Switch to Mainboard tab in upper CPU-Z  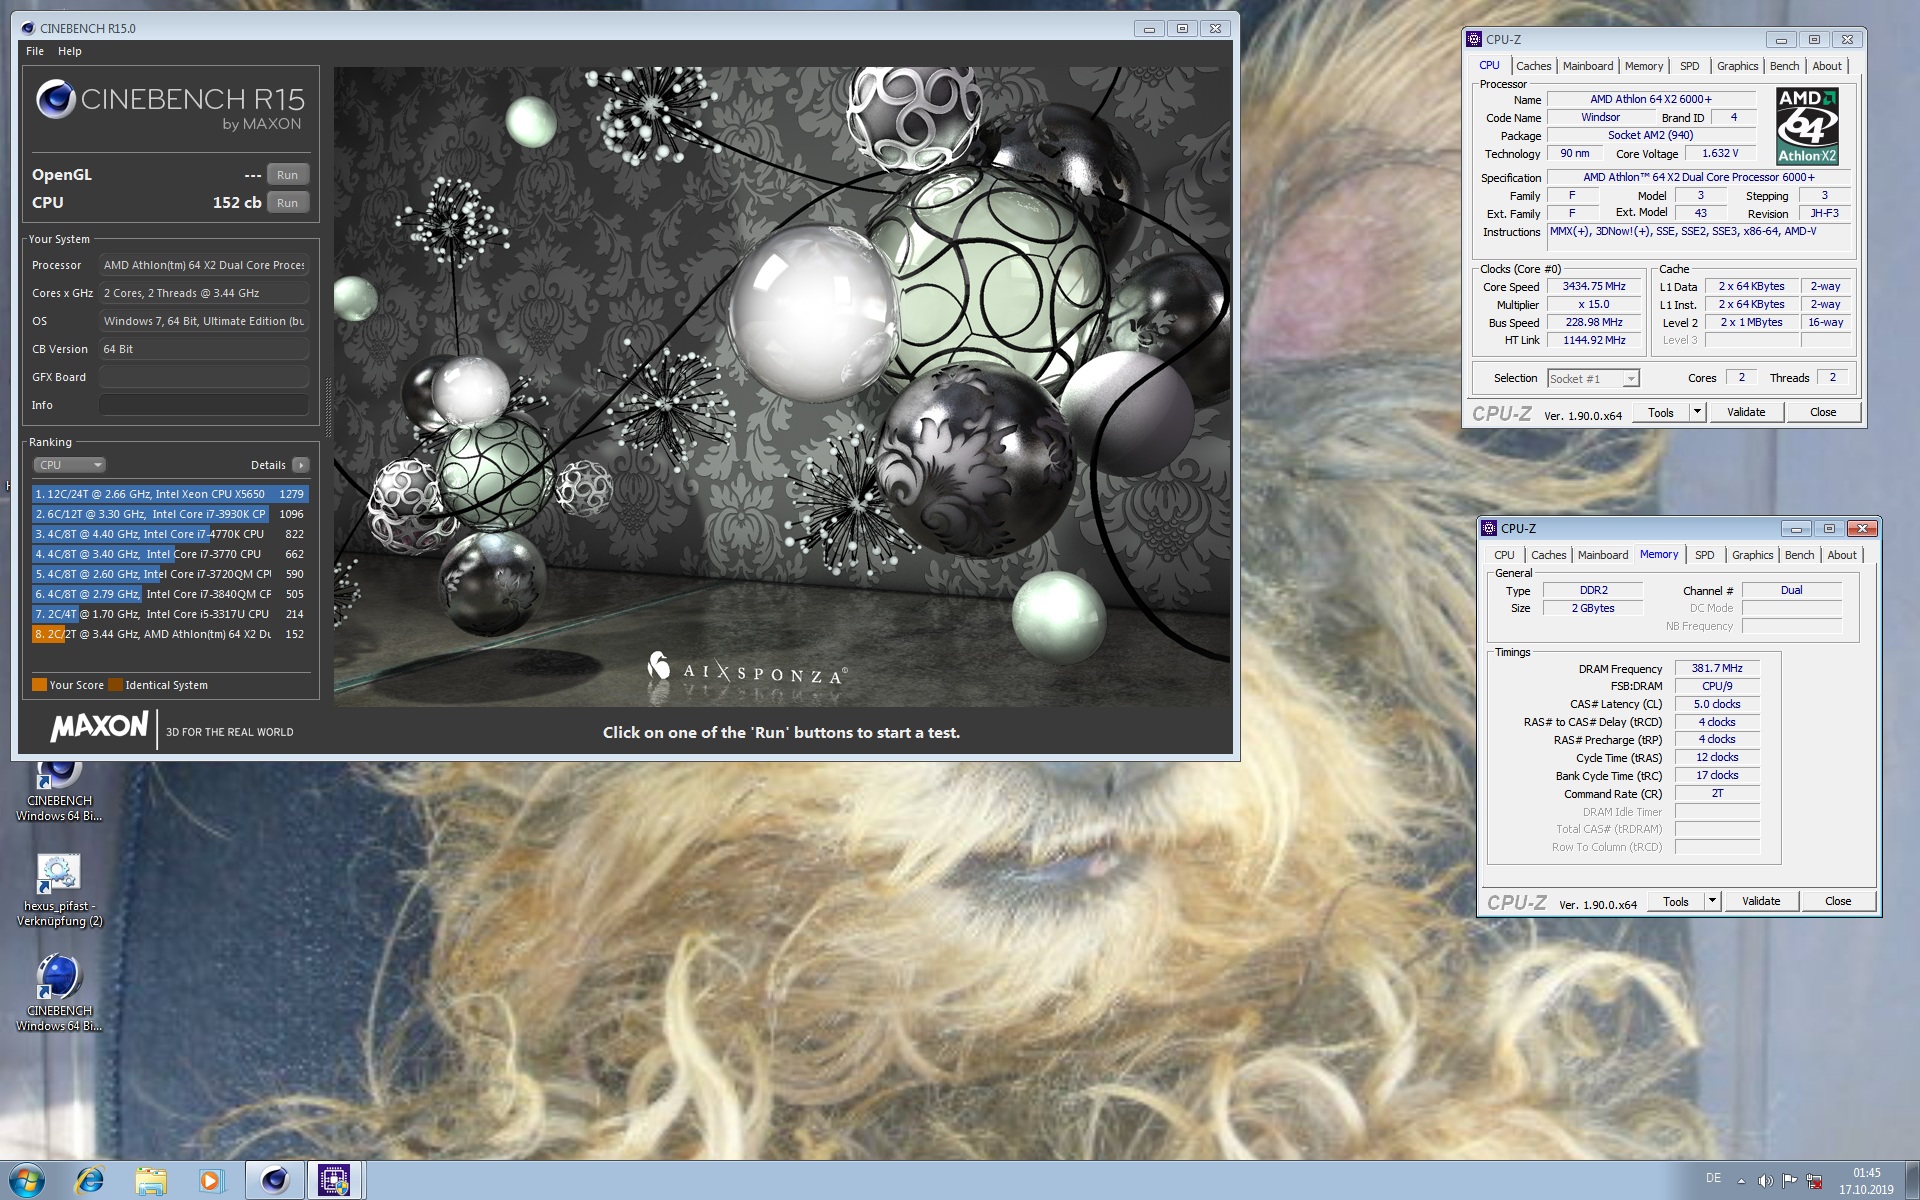1588,66
